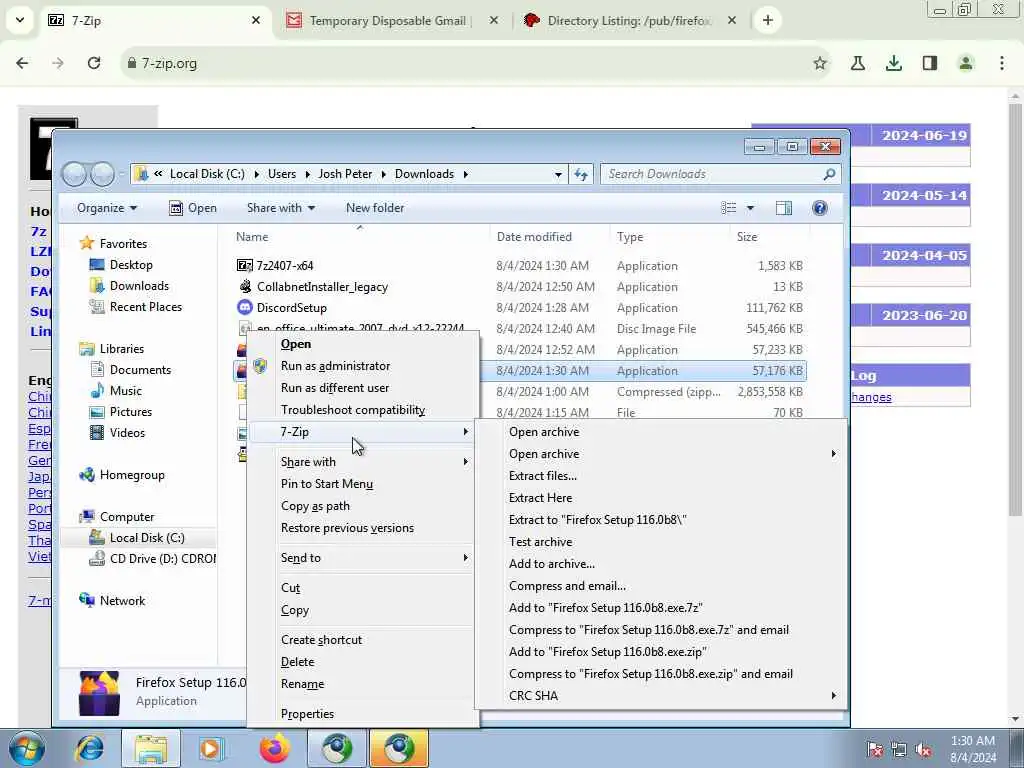The width and height of the screenshot is (1024, 768).
Task: Expand the CRC SHA submenu
Action: [833, 696]
